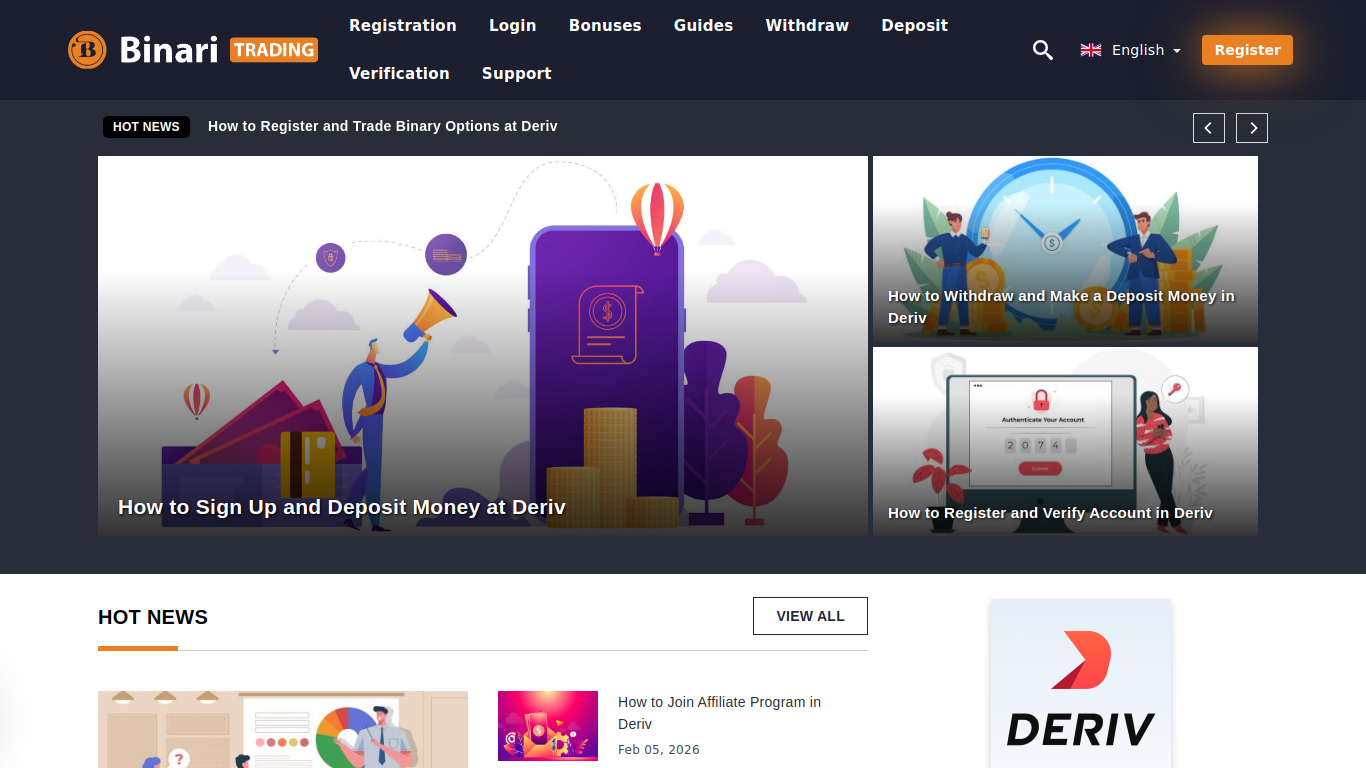Open the search magnifier icon
Viewport: 1366px width, 768px height.
pos(1043,50)
